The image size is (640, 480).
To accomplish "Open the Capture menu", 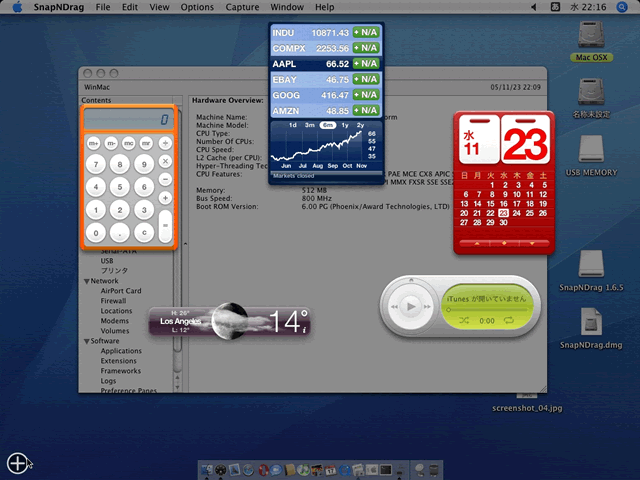I will (x=242, y=7).
